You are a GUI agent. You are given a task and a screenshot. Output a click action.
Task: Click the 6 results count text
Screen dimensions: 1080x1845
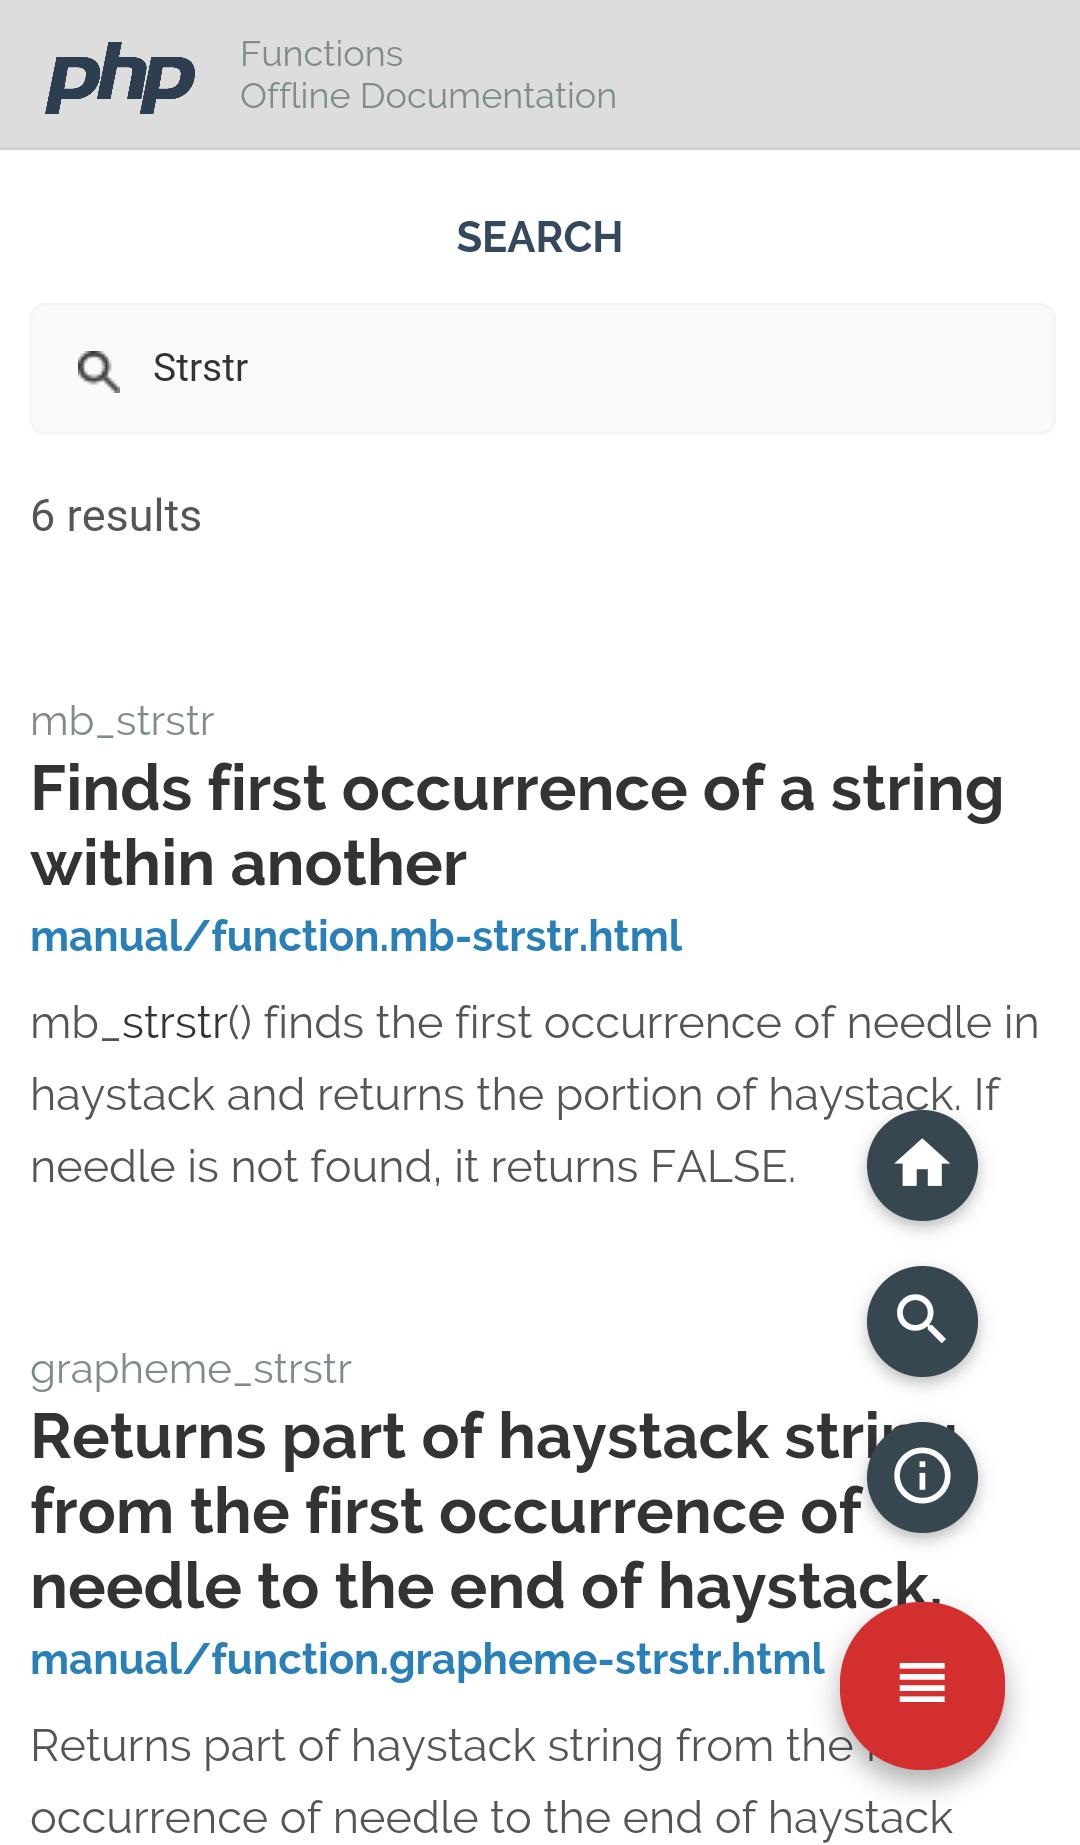(116, 514)
